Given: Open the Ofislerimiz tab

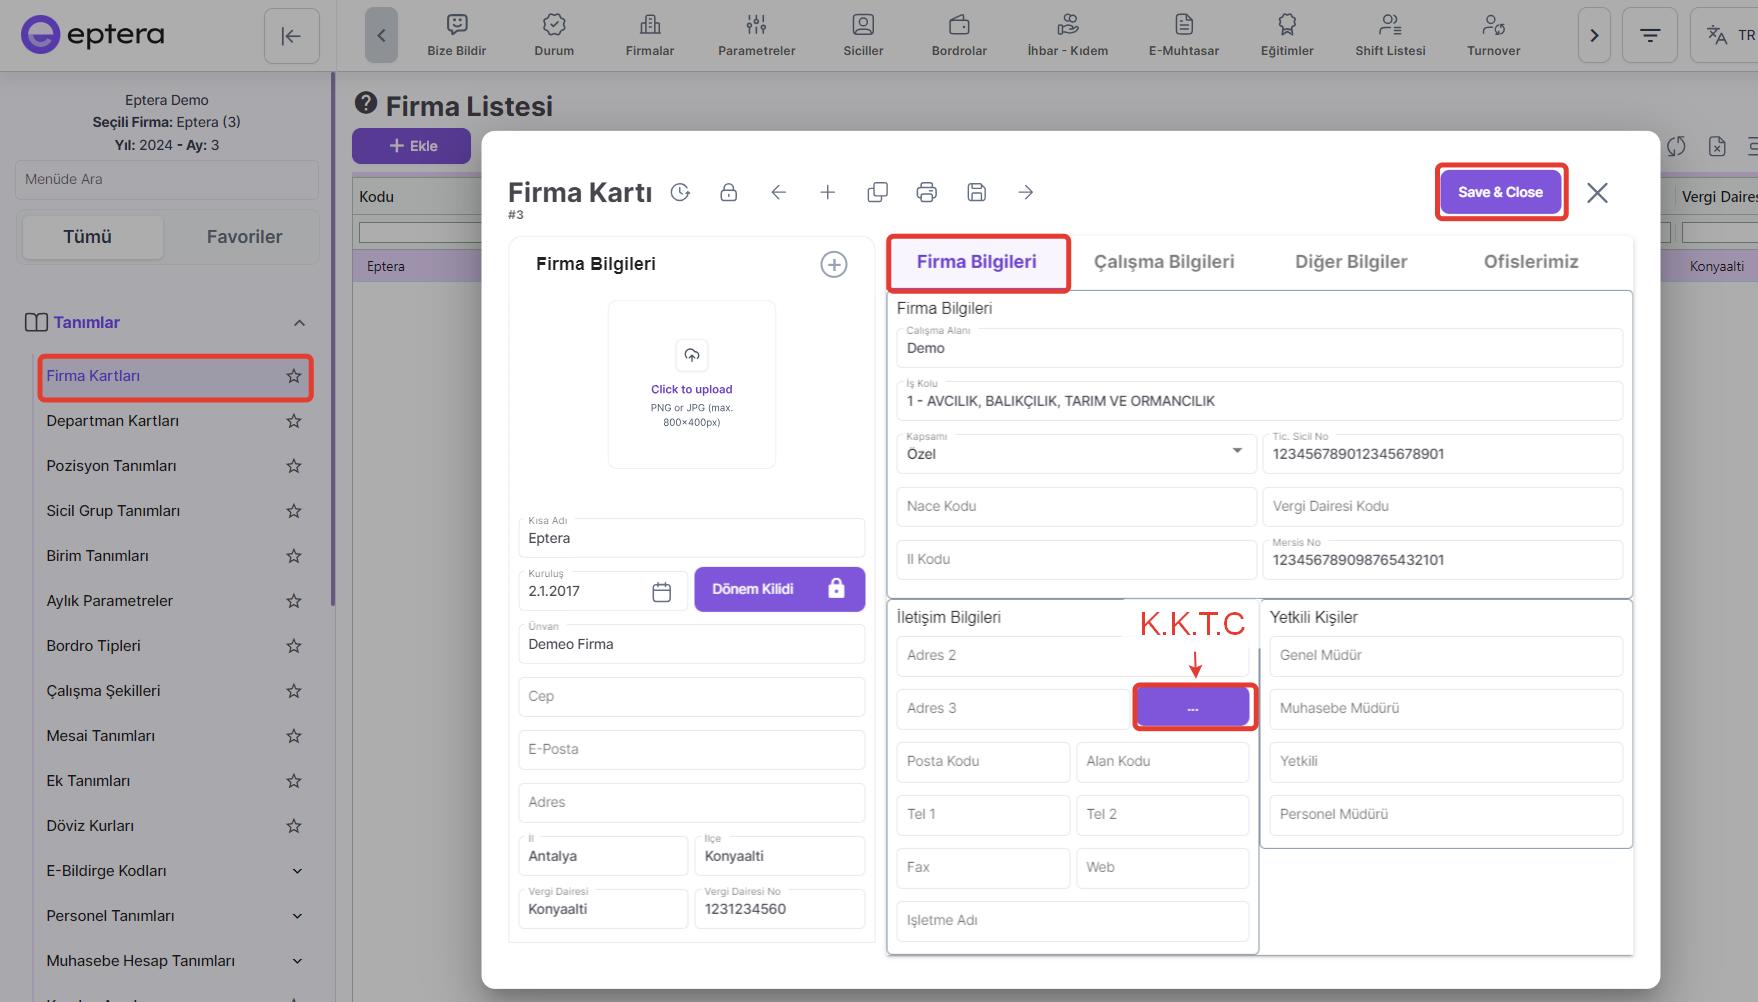Looking at the screenshot, I should pyautogui.click(x=1530, y=262).
